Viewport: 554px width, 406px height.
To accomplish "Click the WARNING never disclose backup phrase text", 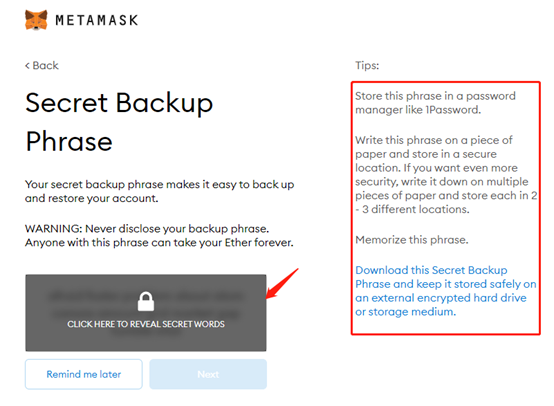I will coord(159,236).
